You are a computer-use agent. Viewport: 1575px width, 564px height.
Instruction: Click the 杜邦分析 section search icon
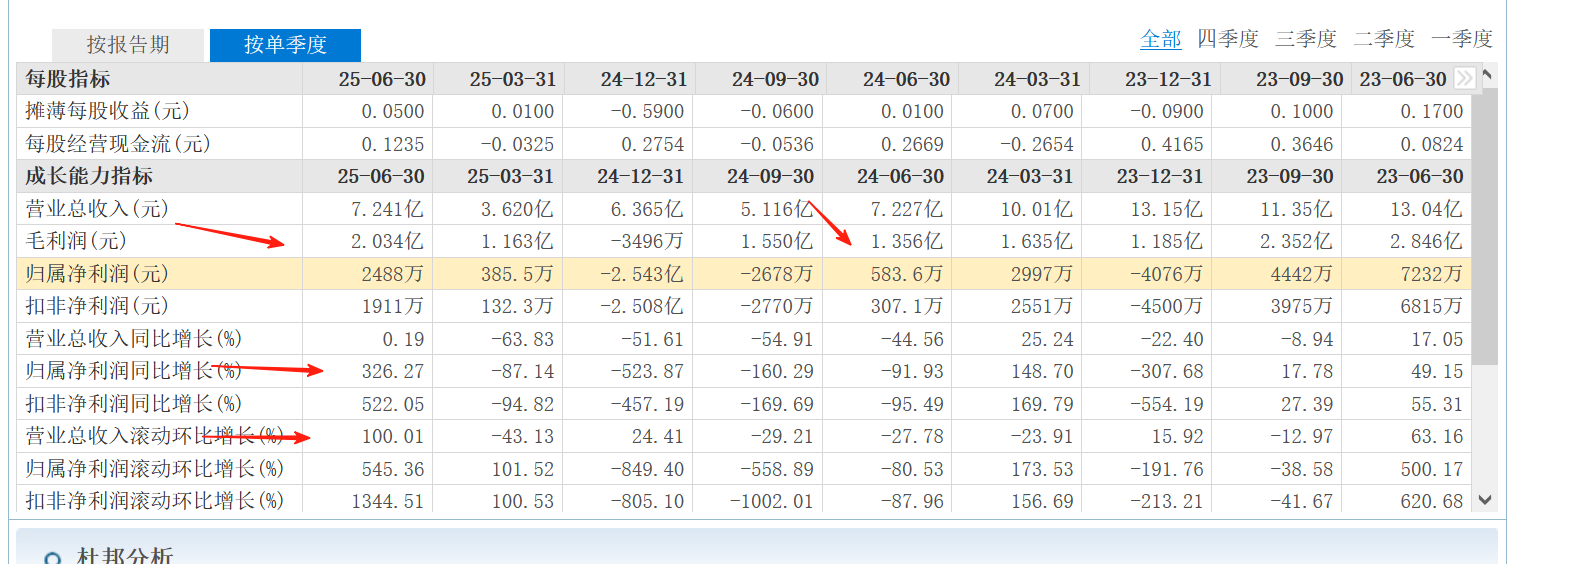(52, 557)
